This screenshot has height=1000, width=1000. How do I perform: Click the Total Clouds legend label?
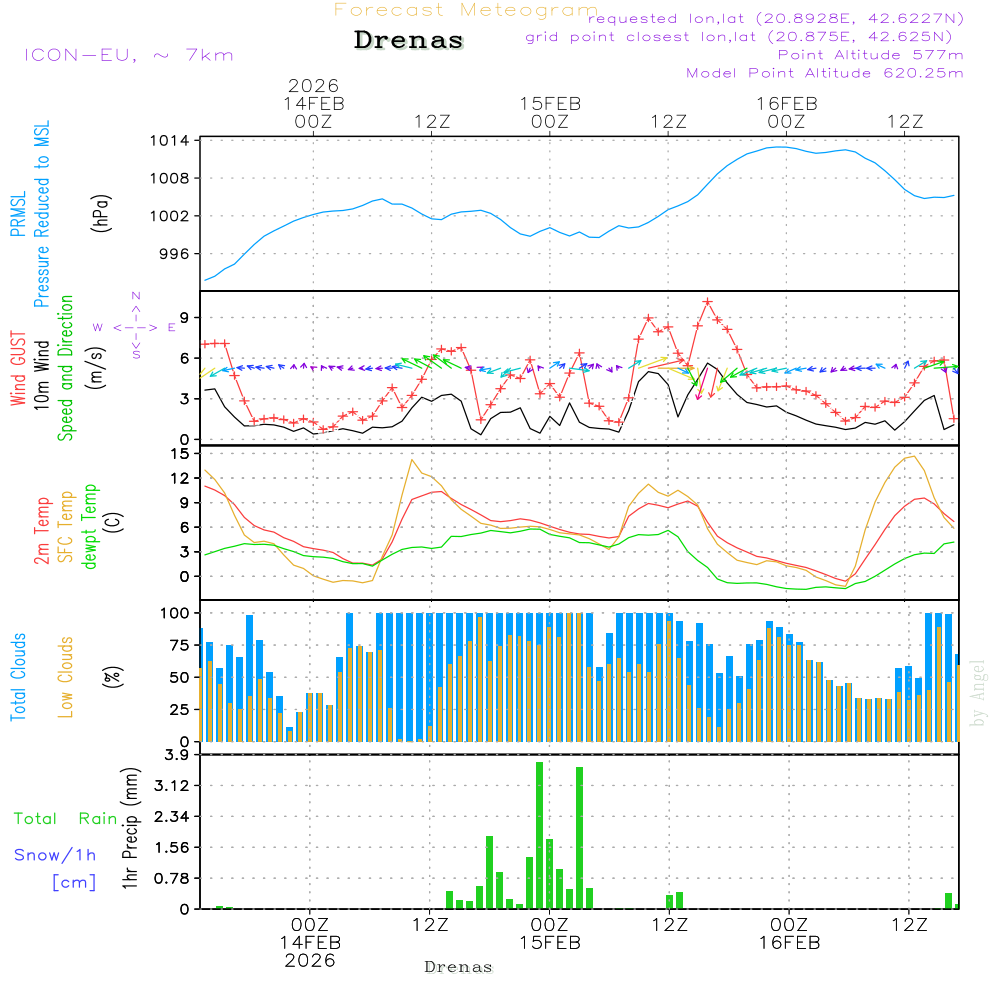point(18,677)
